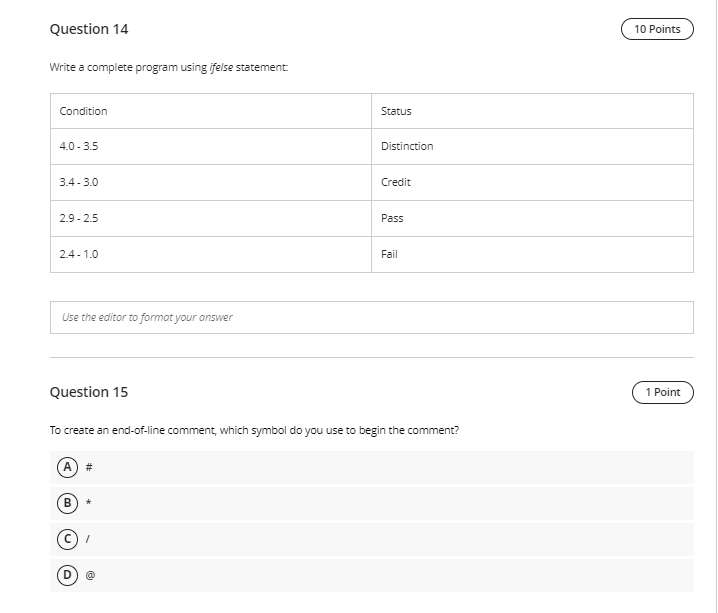Click the Pass status cell
This screenshot has width=718, height=613.
533,218
